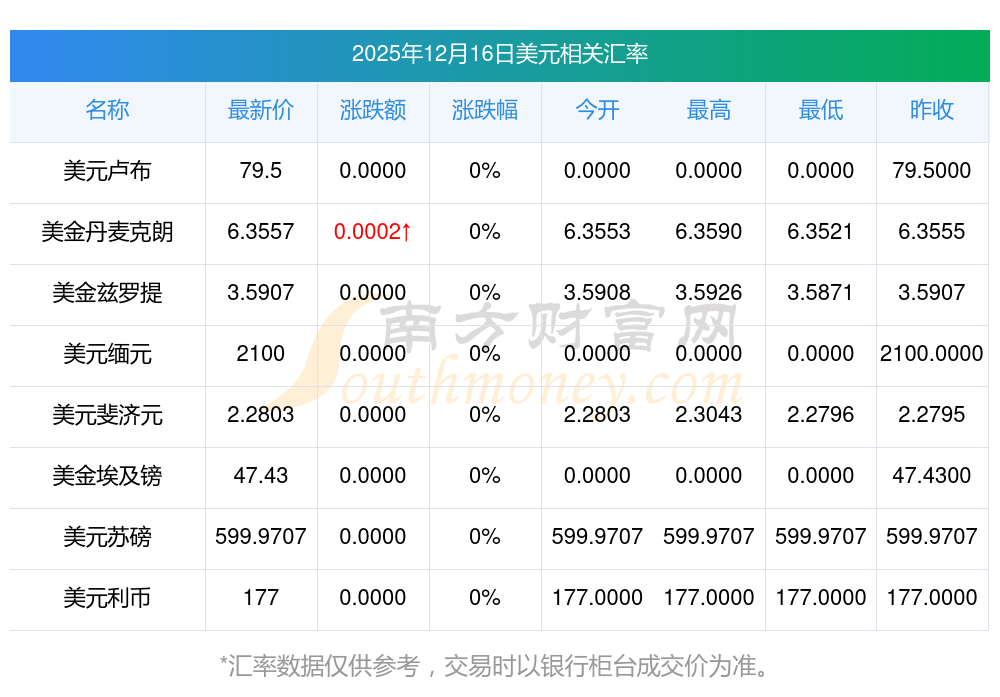Click the 美元苏磅 row name
Screen dimensions: 1000x697
click(x=107, y=537)
